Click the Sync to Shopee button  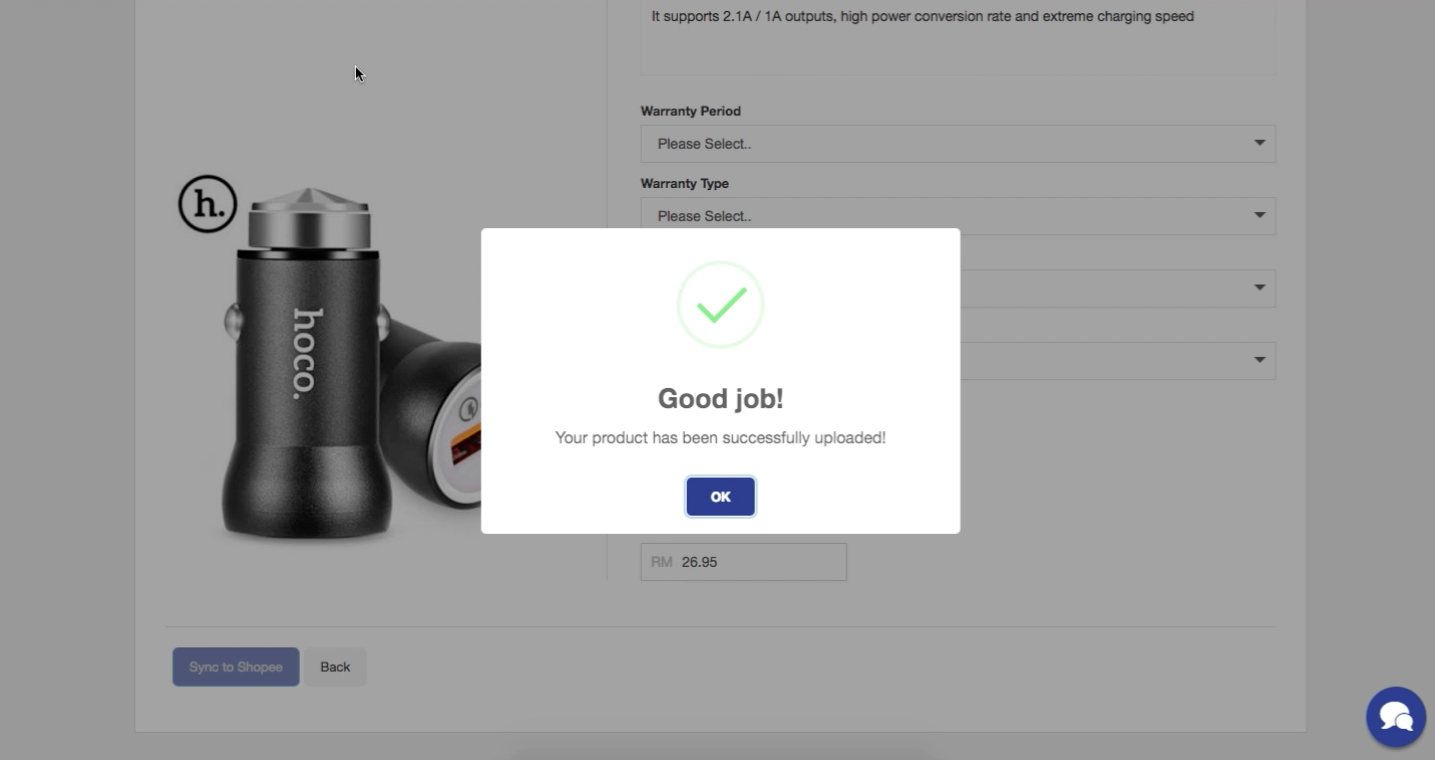click(236, 667)
